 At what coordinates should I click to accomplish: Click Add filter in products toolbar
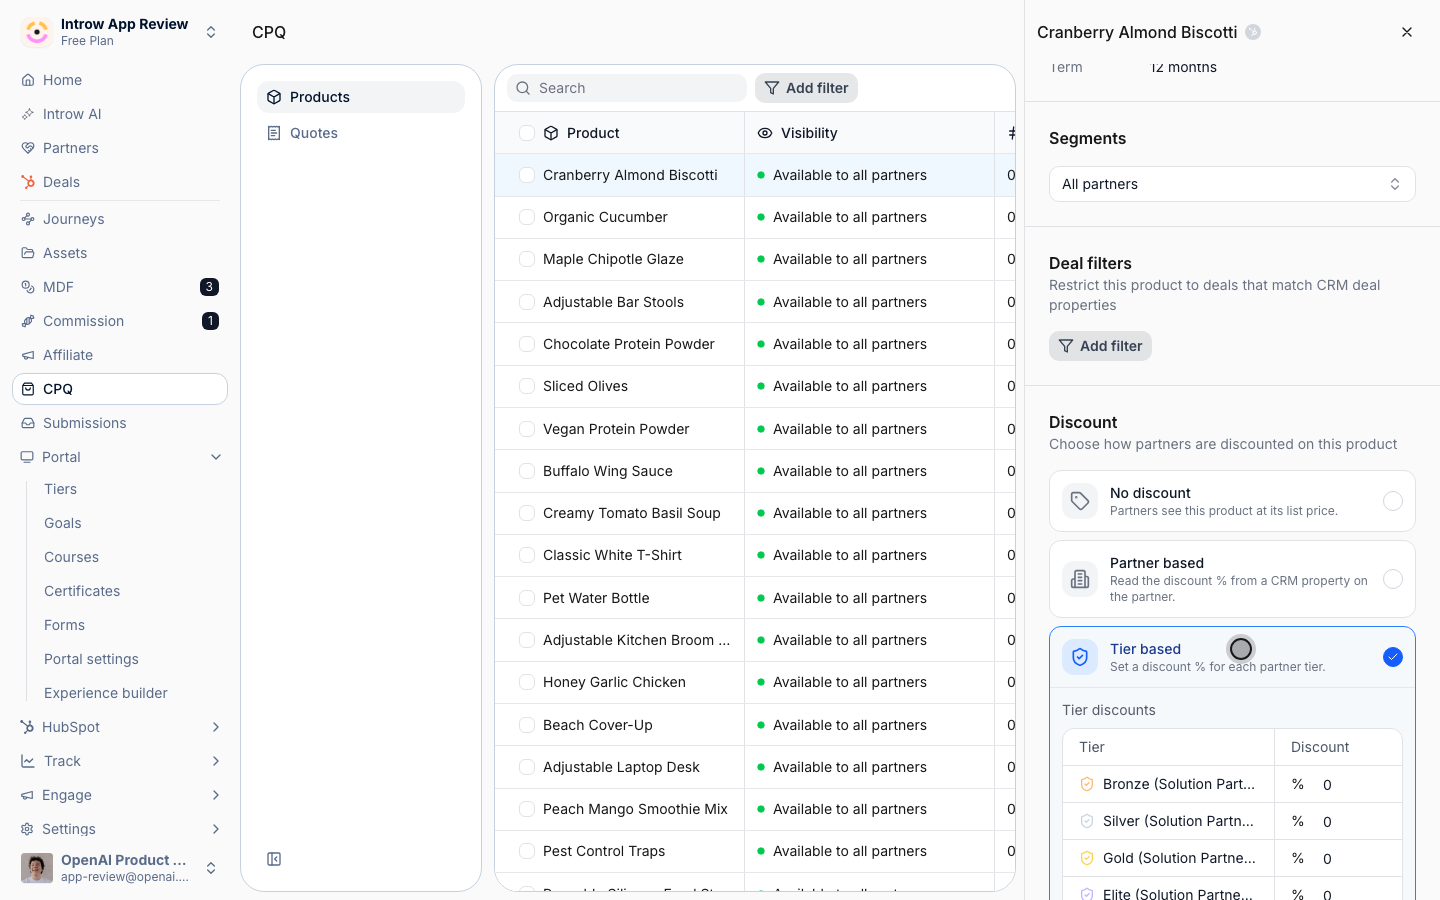tap(806, 88)
